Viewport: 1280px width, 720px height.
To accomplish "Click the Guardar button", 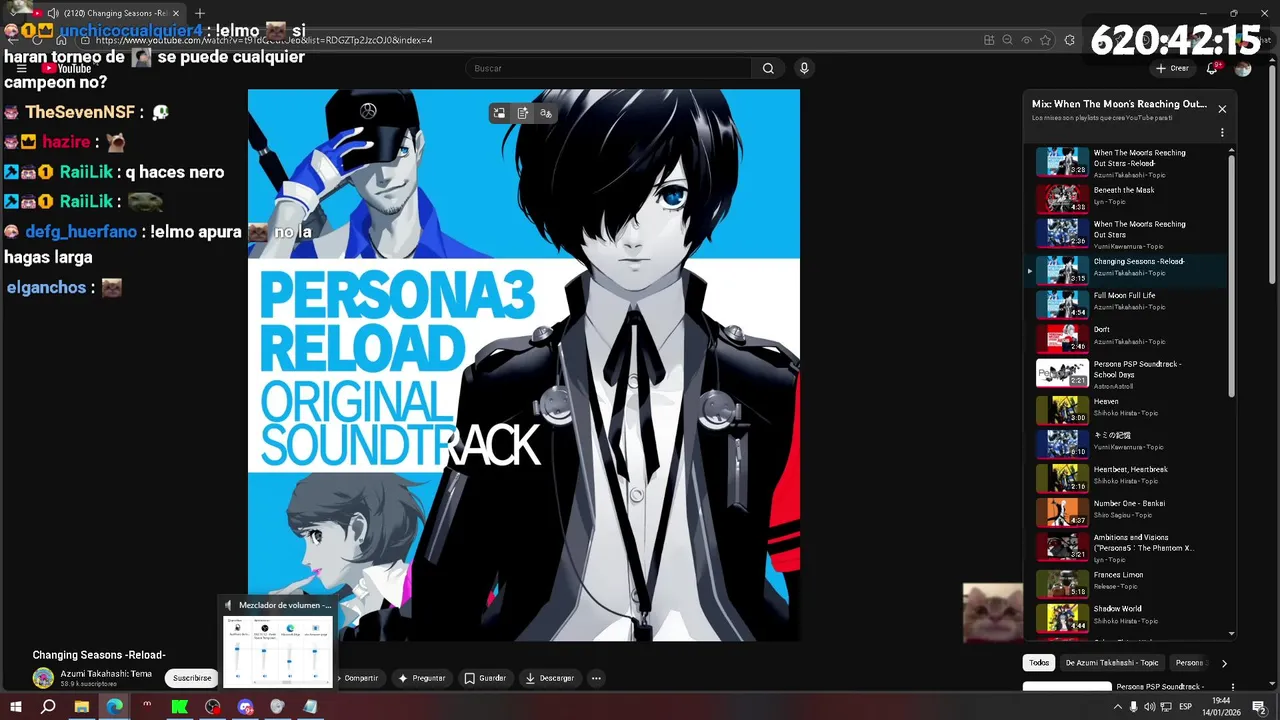I will pyautogui.click(x=485, y=678).
